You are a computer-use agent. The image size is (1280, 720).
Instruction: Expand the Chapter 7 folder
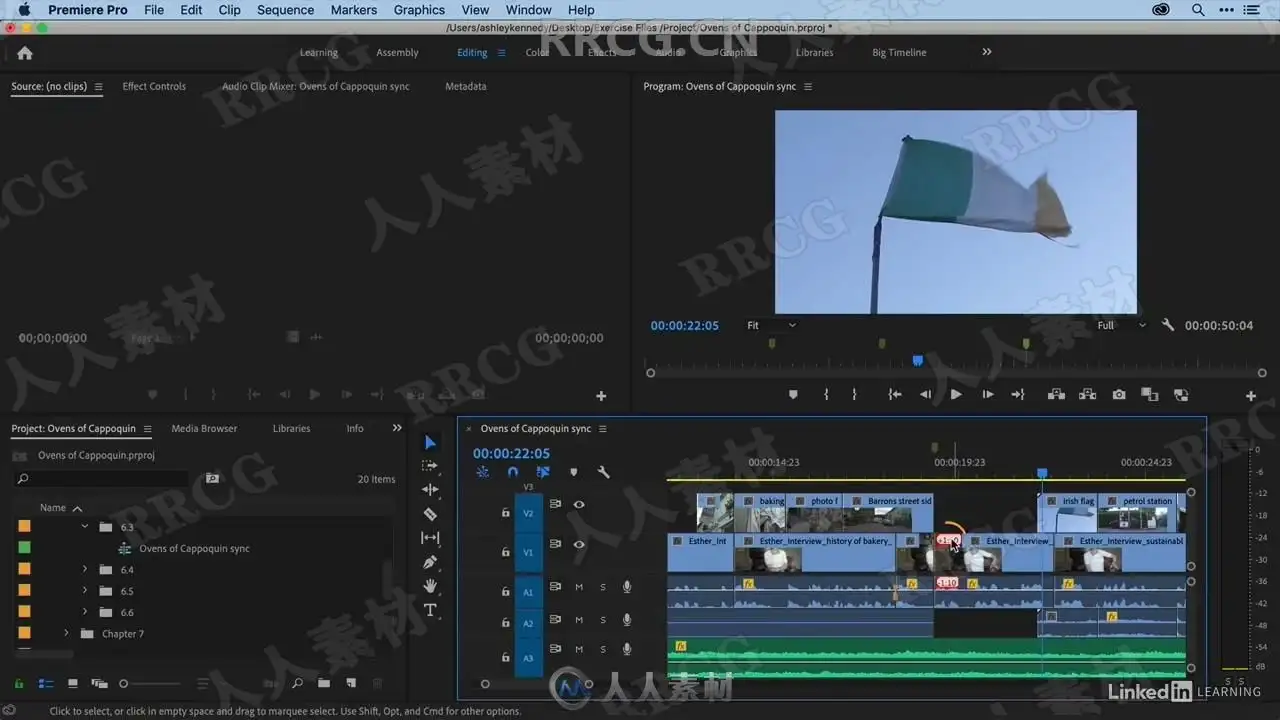pyautogui.click(x=67, y=634)
